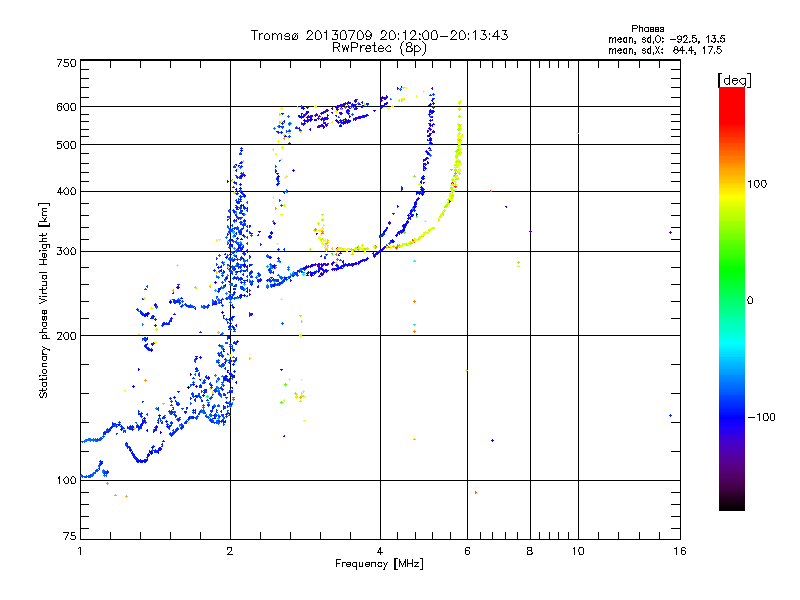Click the black bottom of the colorbar
The width and height of the screenshot is (800, 600).
(x=732, y=503)
